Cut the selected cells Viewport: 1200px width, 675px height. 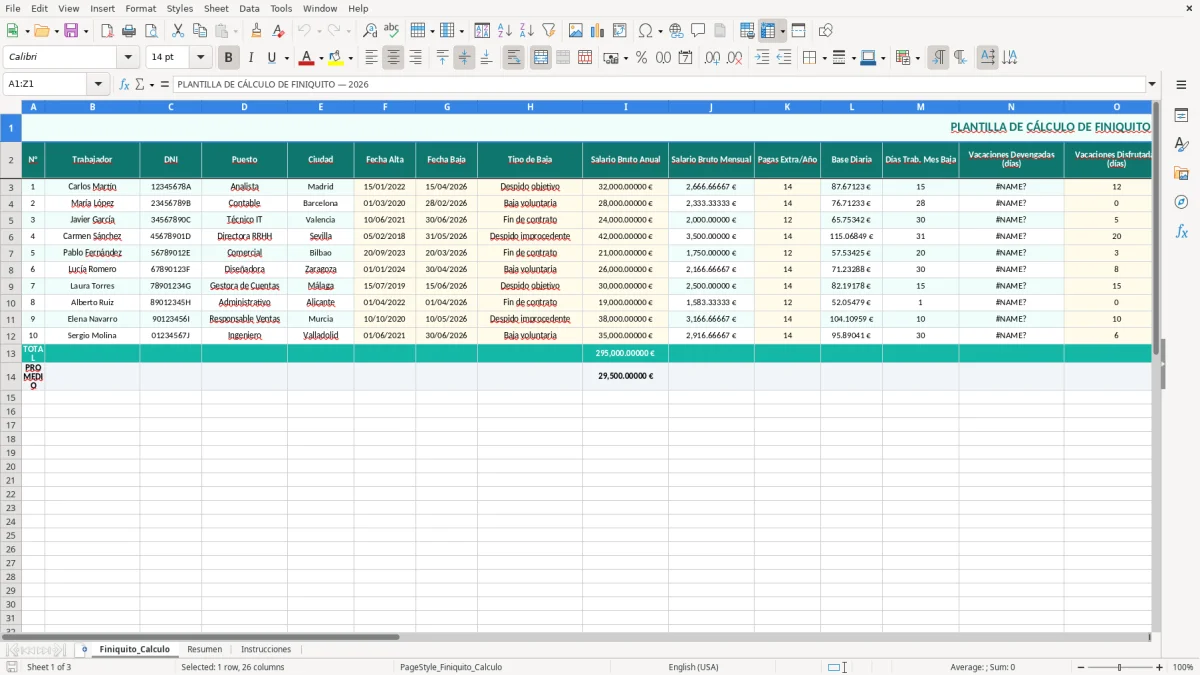178,31
